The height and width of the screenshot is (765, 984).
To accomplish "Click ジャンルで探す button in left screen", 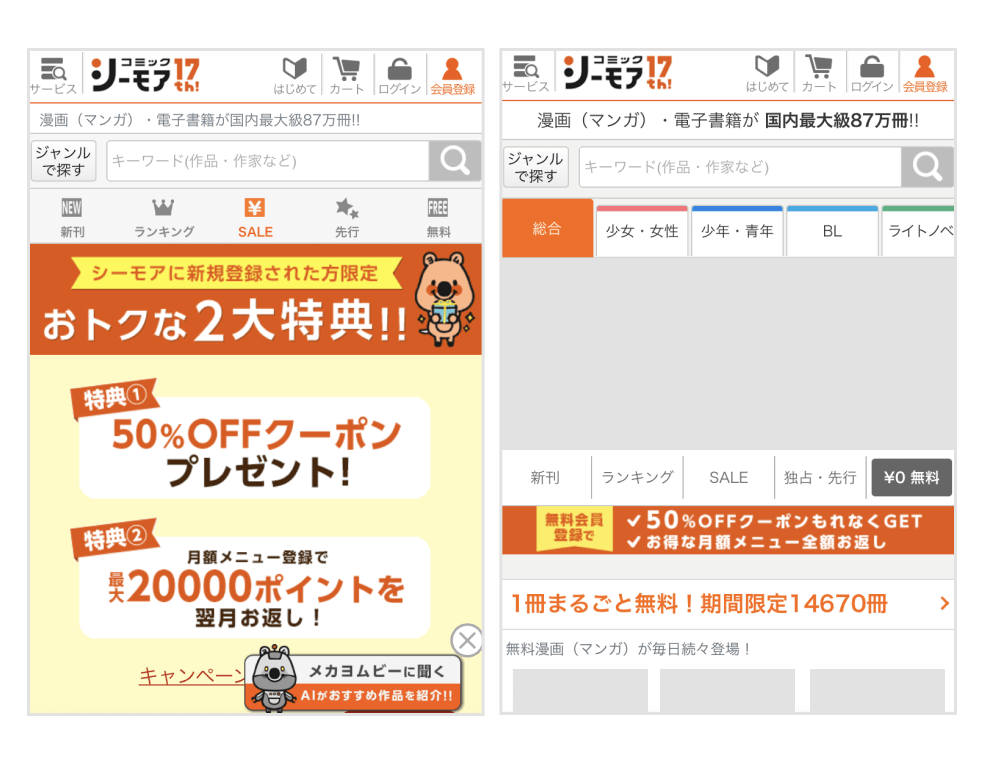I will (x=63, y=161).
